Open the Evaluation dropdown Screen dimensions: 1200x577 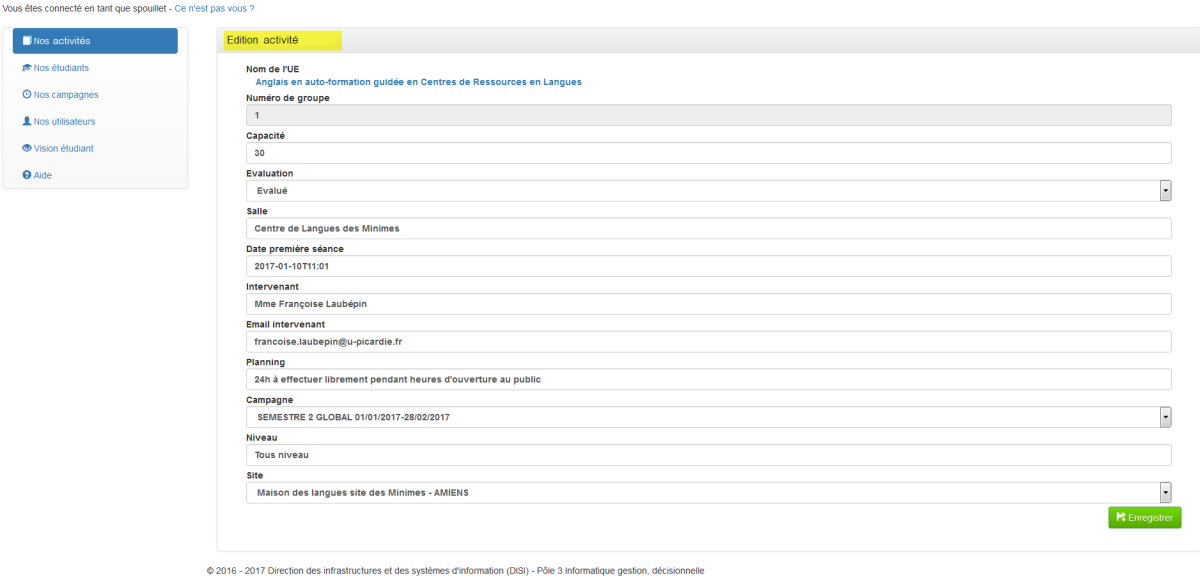tap(1165, 190)
